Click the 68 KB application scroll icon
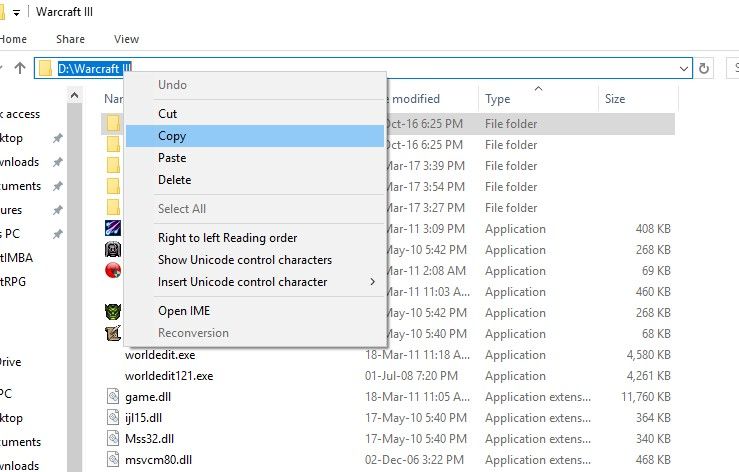 pos(113,333)
